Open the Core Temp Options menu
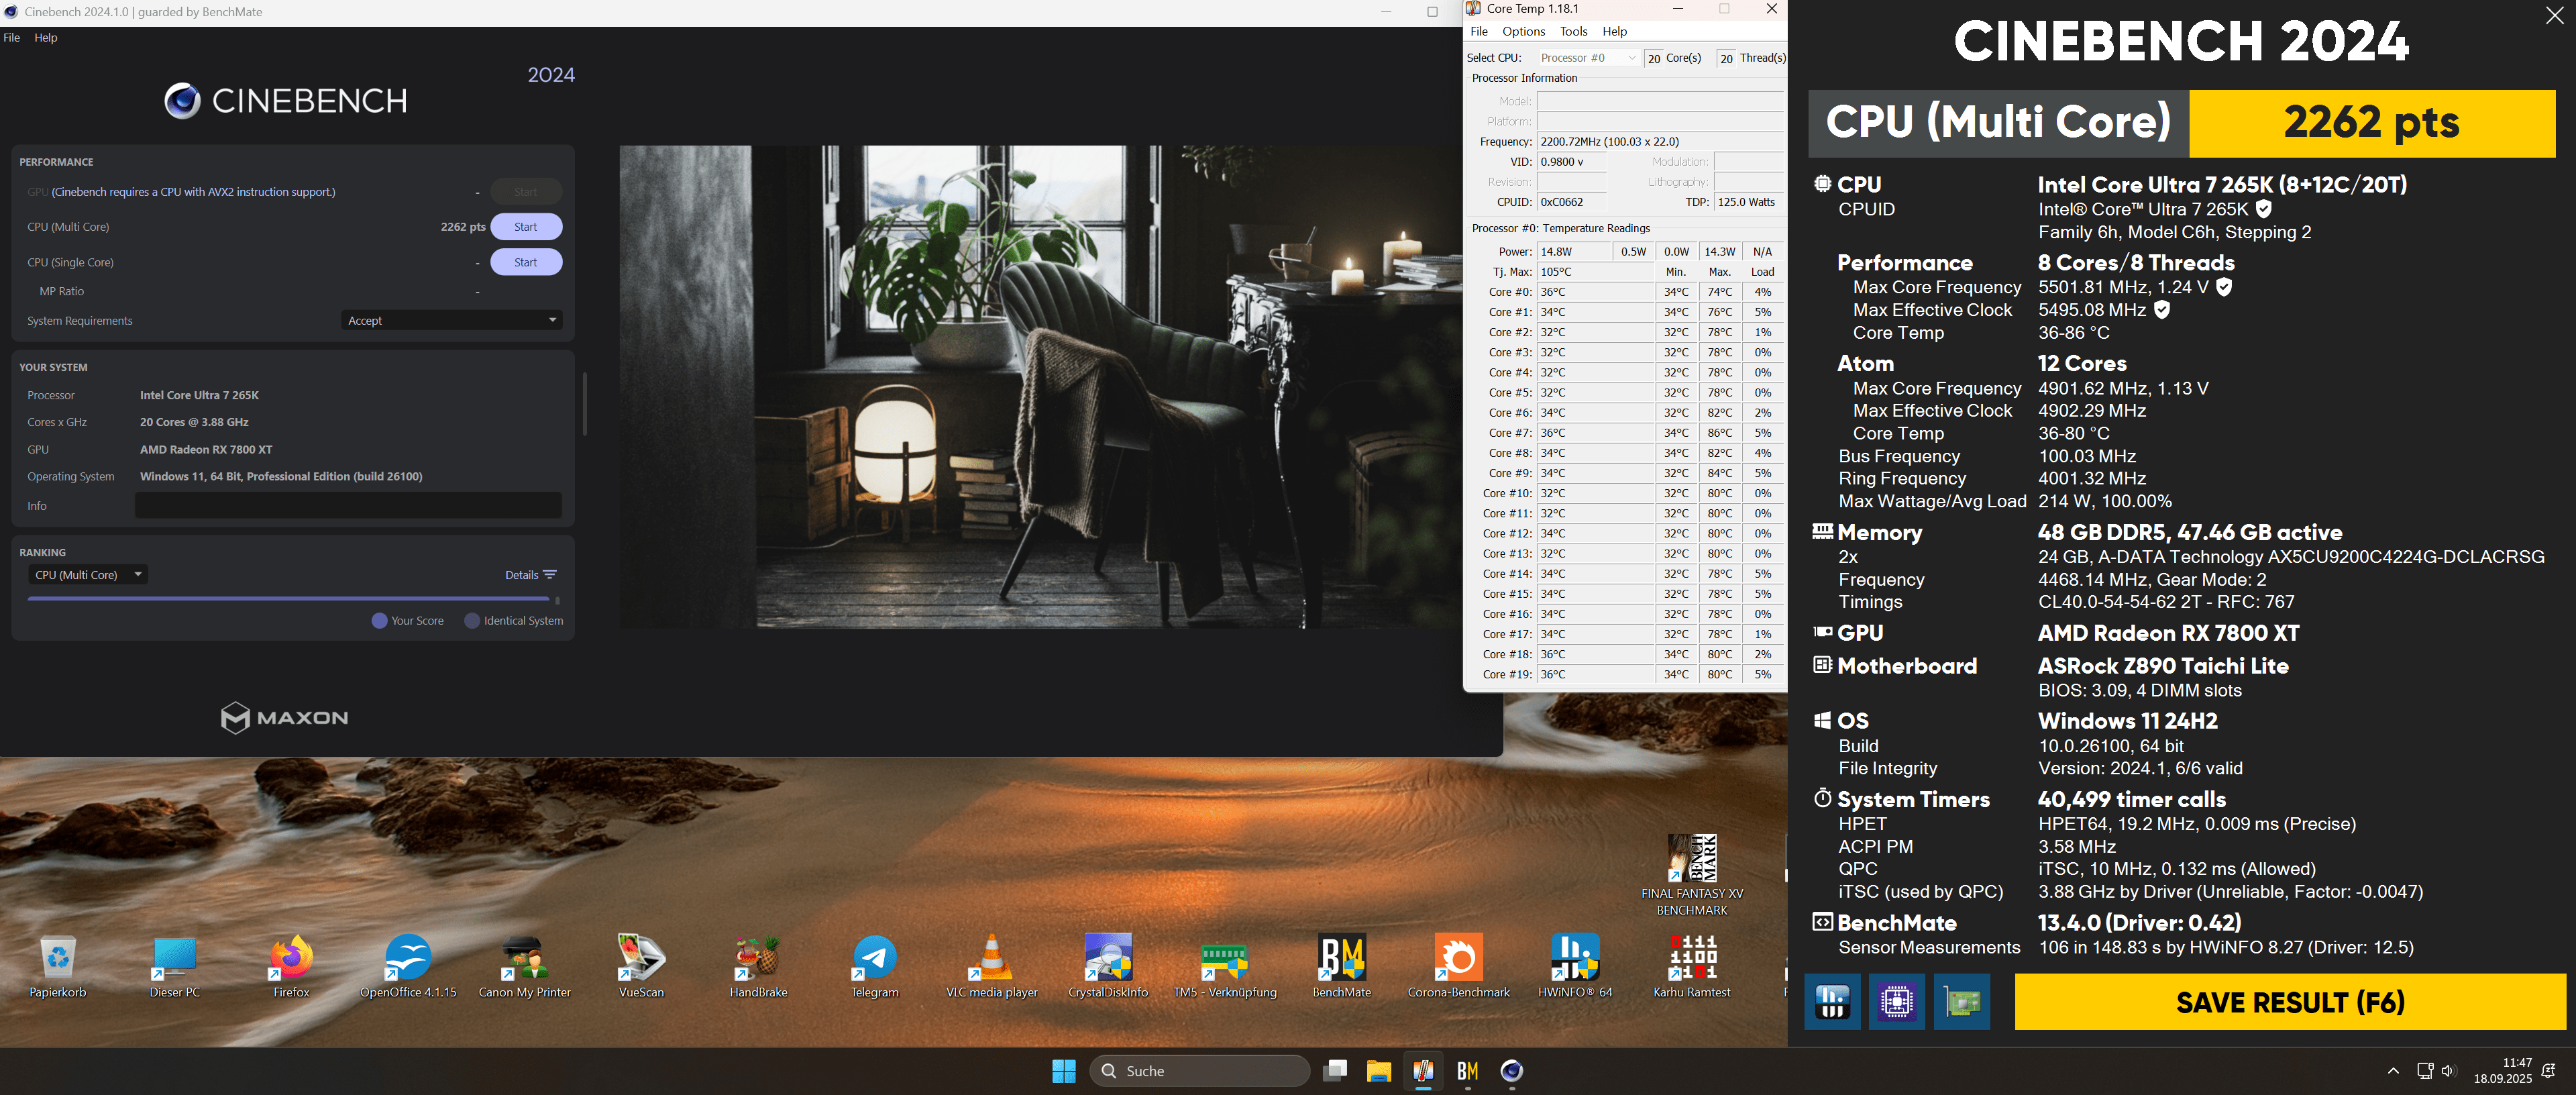This screenshot has height=1095, width=2576. click(1523, 32)
